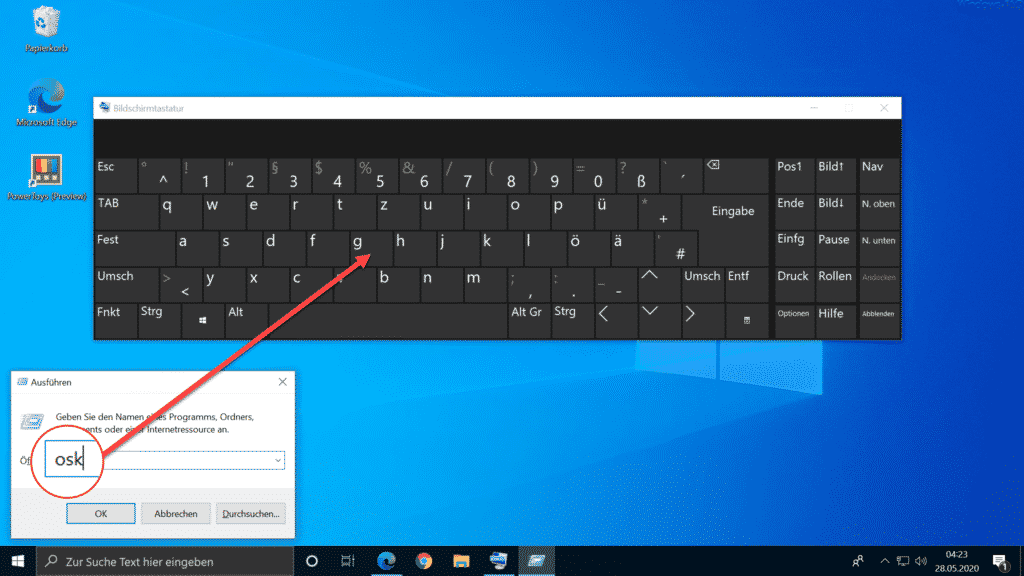Open Task View on the taskbar
1024x576 pixels.
click(347, 561)
